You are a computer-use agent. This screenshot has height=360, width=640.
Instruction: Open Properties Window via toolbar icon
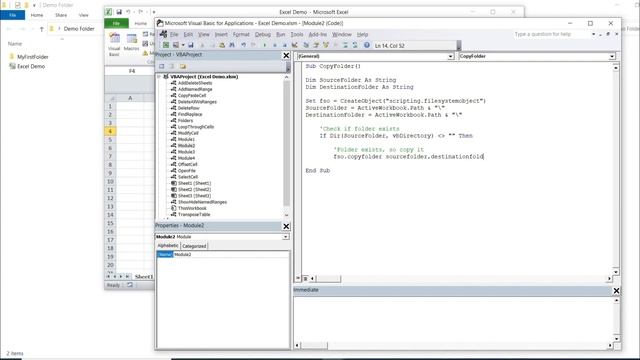coord(316,45)
